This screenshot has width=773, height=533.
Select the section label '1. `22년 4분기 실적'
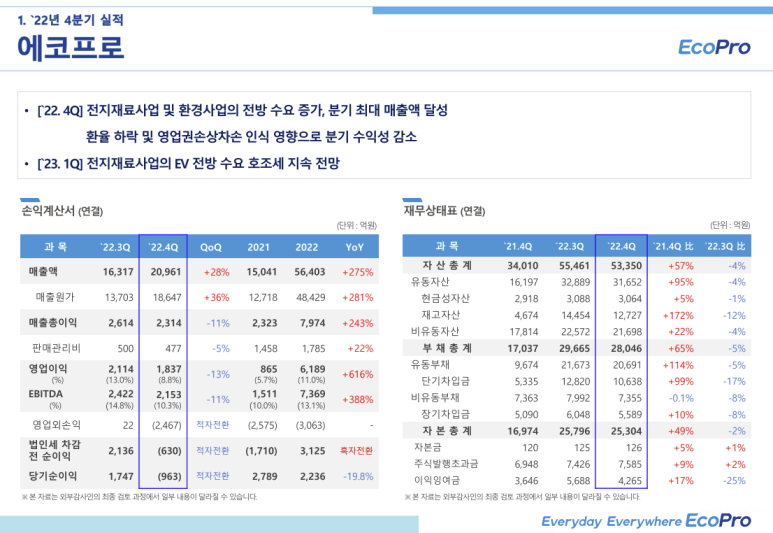[x=70, y=20]
